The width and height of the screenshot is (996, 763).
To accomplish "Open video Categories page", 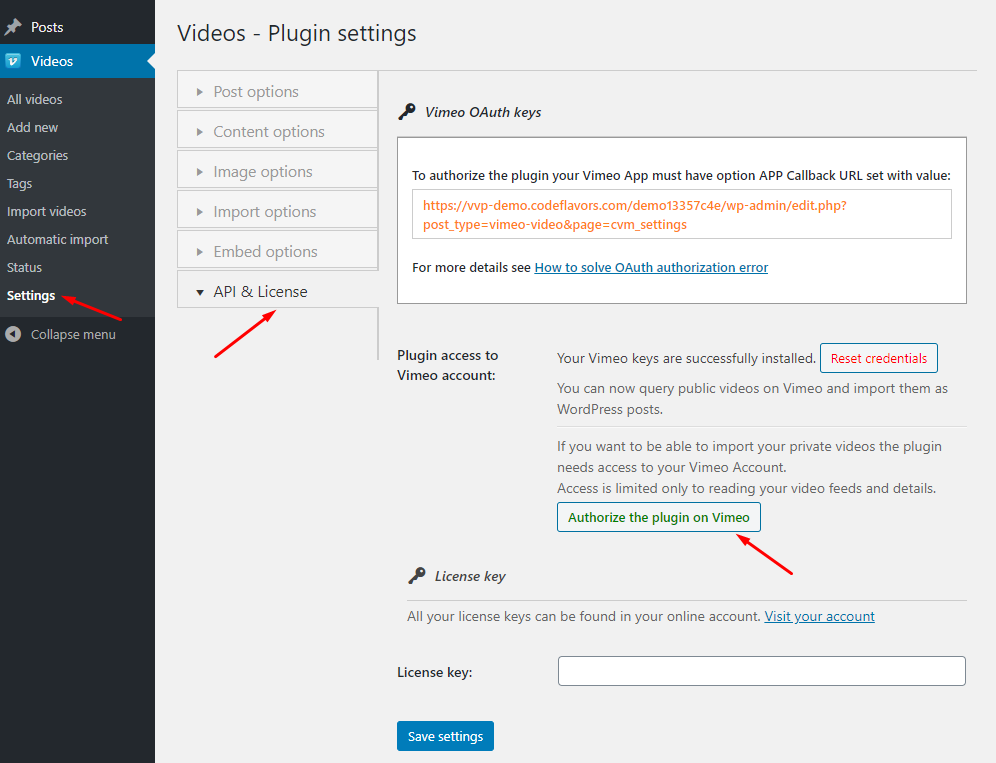I will coord(37,155).
